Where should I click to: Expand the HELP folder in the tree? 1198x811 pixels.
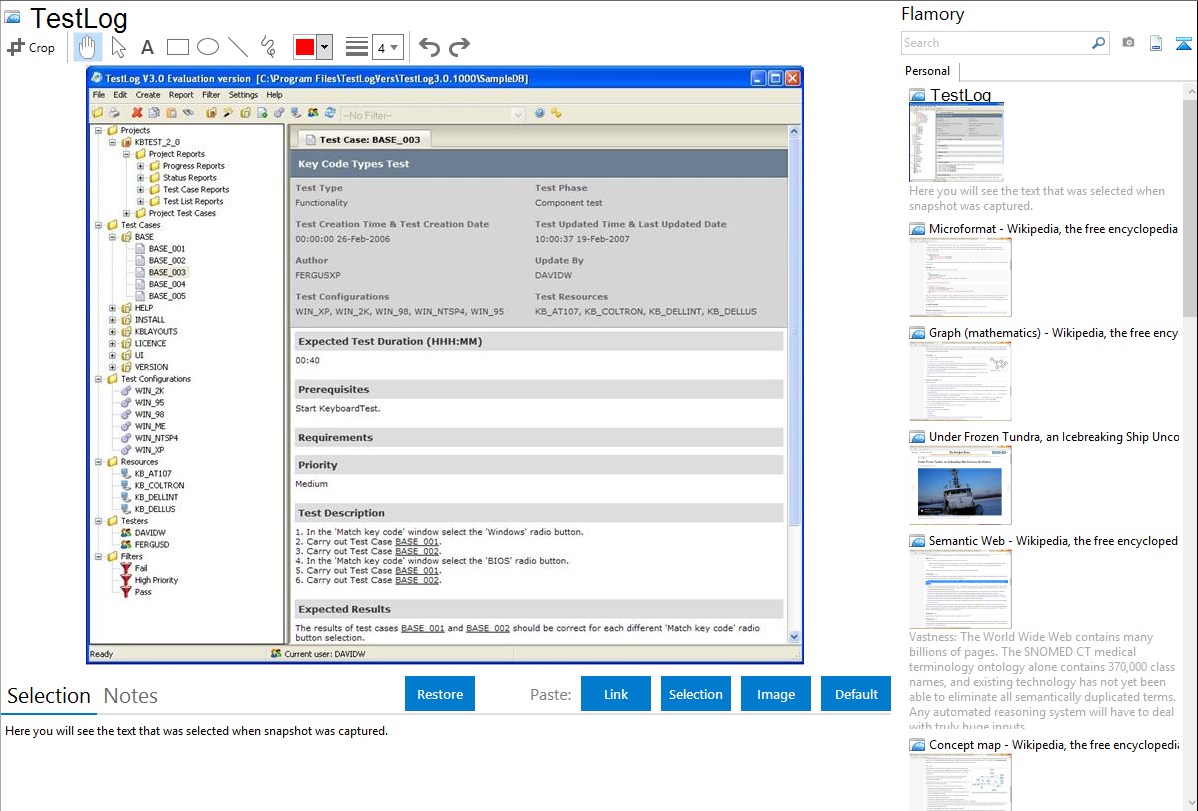pos(112,308)
